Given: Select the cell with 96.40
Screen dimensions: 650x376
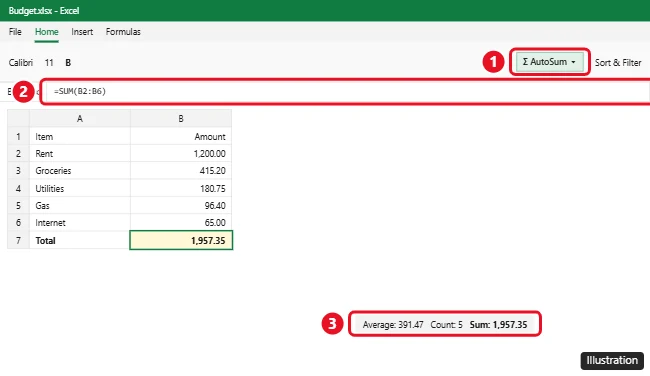Looking at the screenshot, I should click(181, 205).
